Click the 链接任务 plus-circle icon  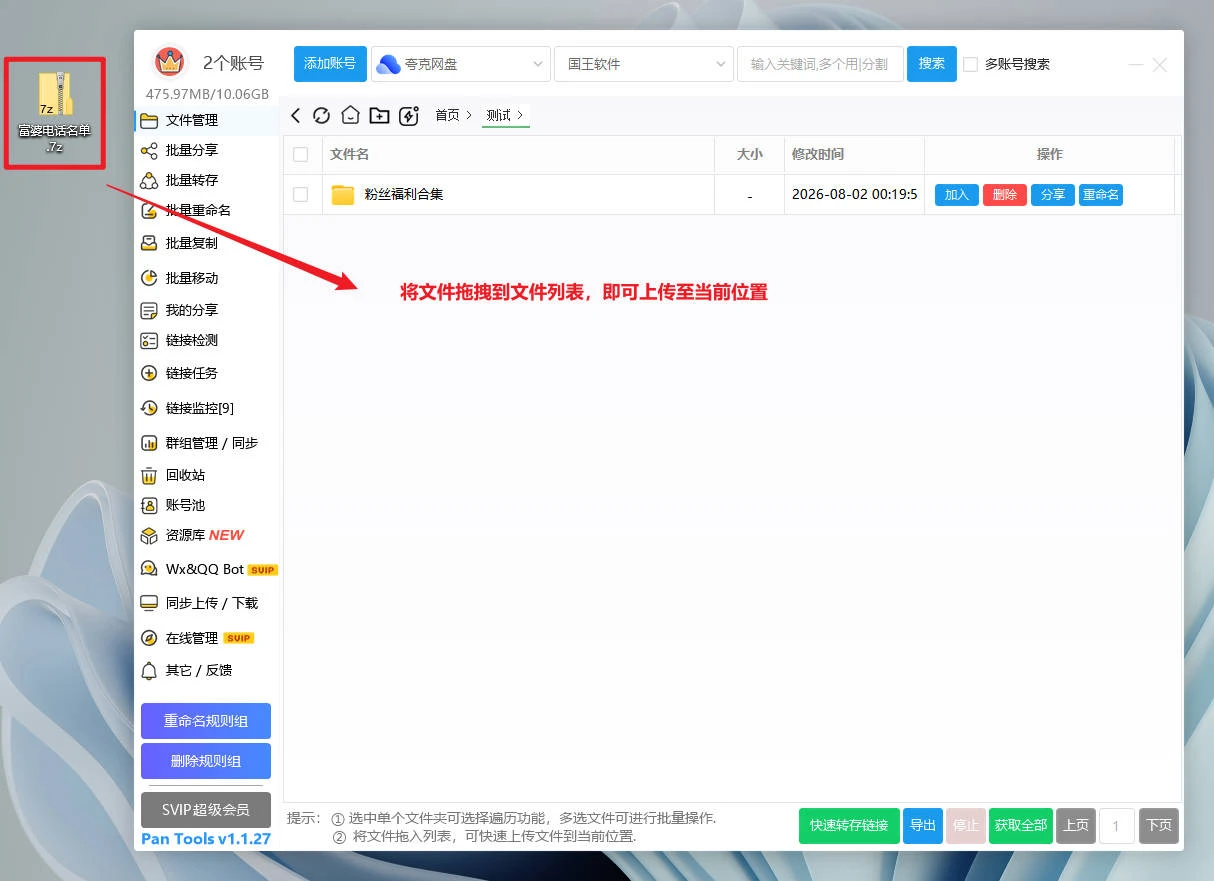point(149,373)
